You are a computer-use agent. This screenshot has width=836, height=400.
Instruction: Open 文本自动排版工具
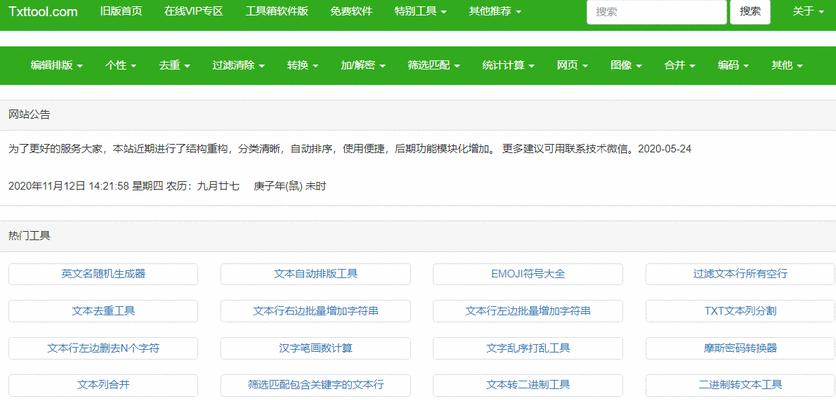(316, 274)
